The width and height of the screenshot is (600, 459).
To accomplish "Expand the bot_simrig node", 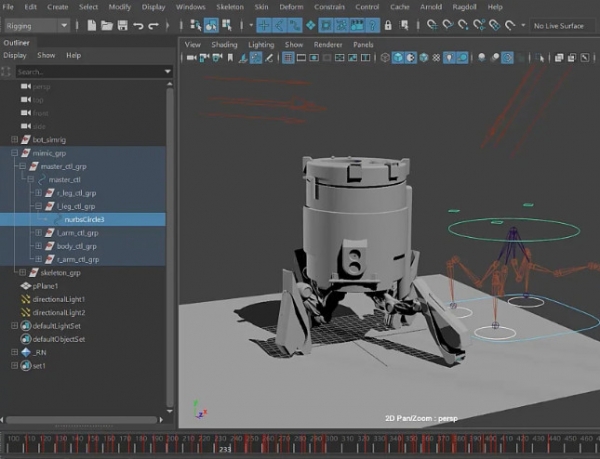I will pyautogui.click(x=14, y=140).
